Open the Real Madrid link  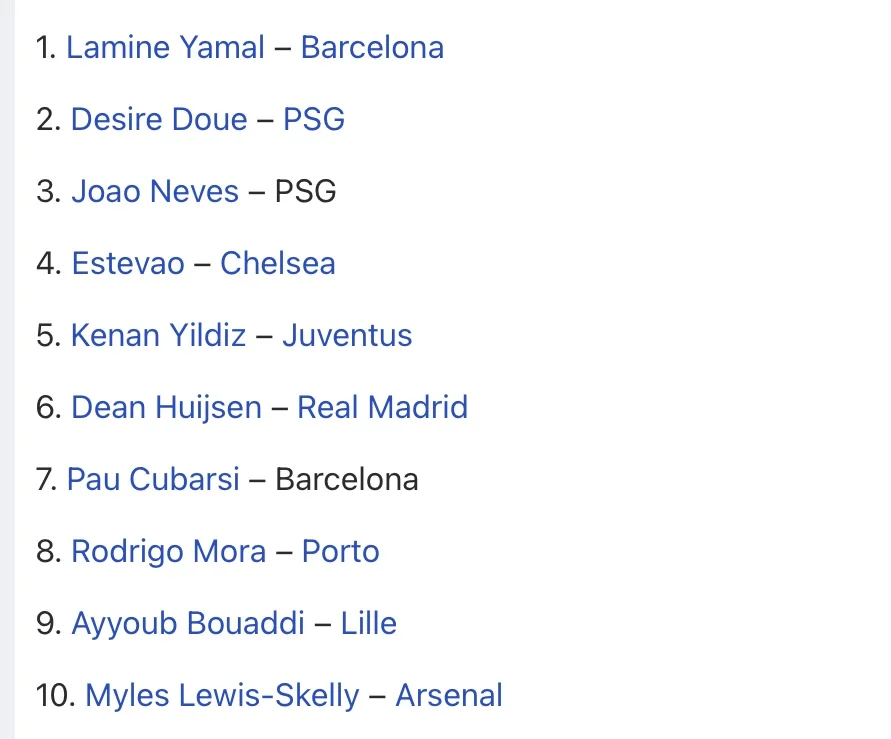point(382,408)
